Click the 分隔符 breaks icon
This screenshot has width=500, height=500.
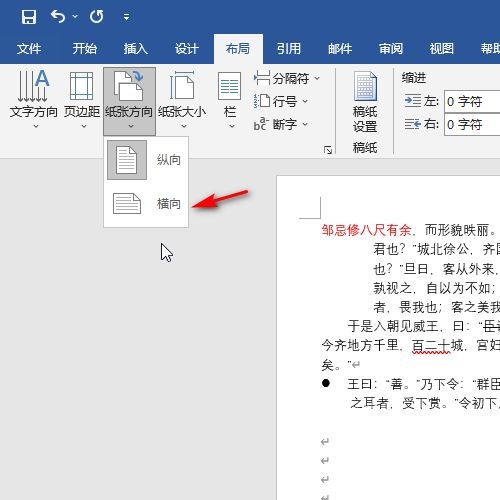[x=262, y=78]
